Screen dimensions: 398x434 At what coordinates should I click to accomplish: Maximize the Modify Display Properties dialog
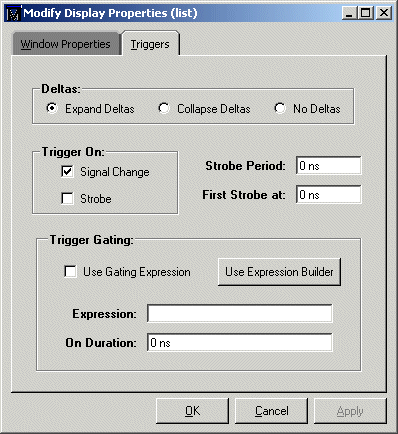pos(366,13)
